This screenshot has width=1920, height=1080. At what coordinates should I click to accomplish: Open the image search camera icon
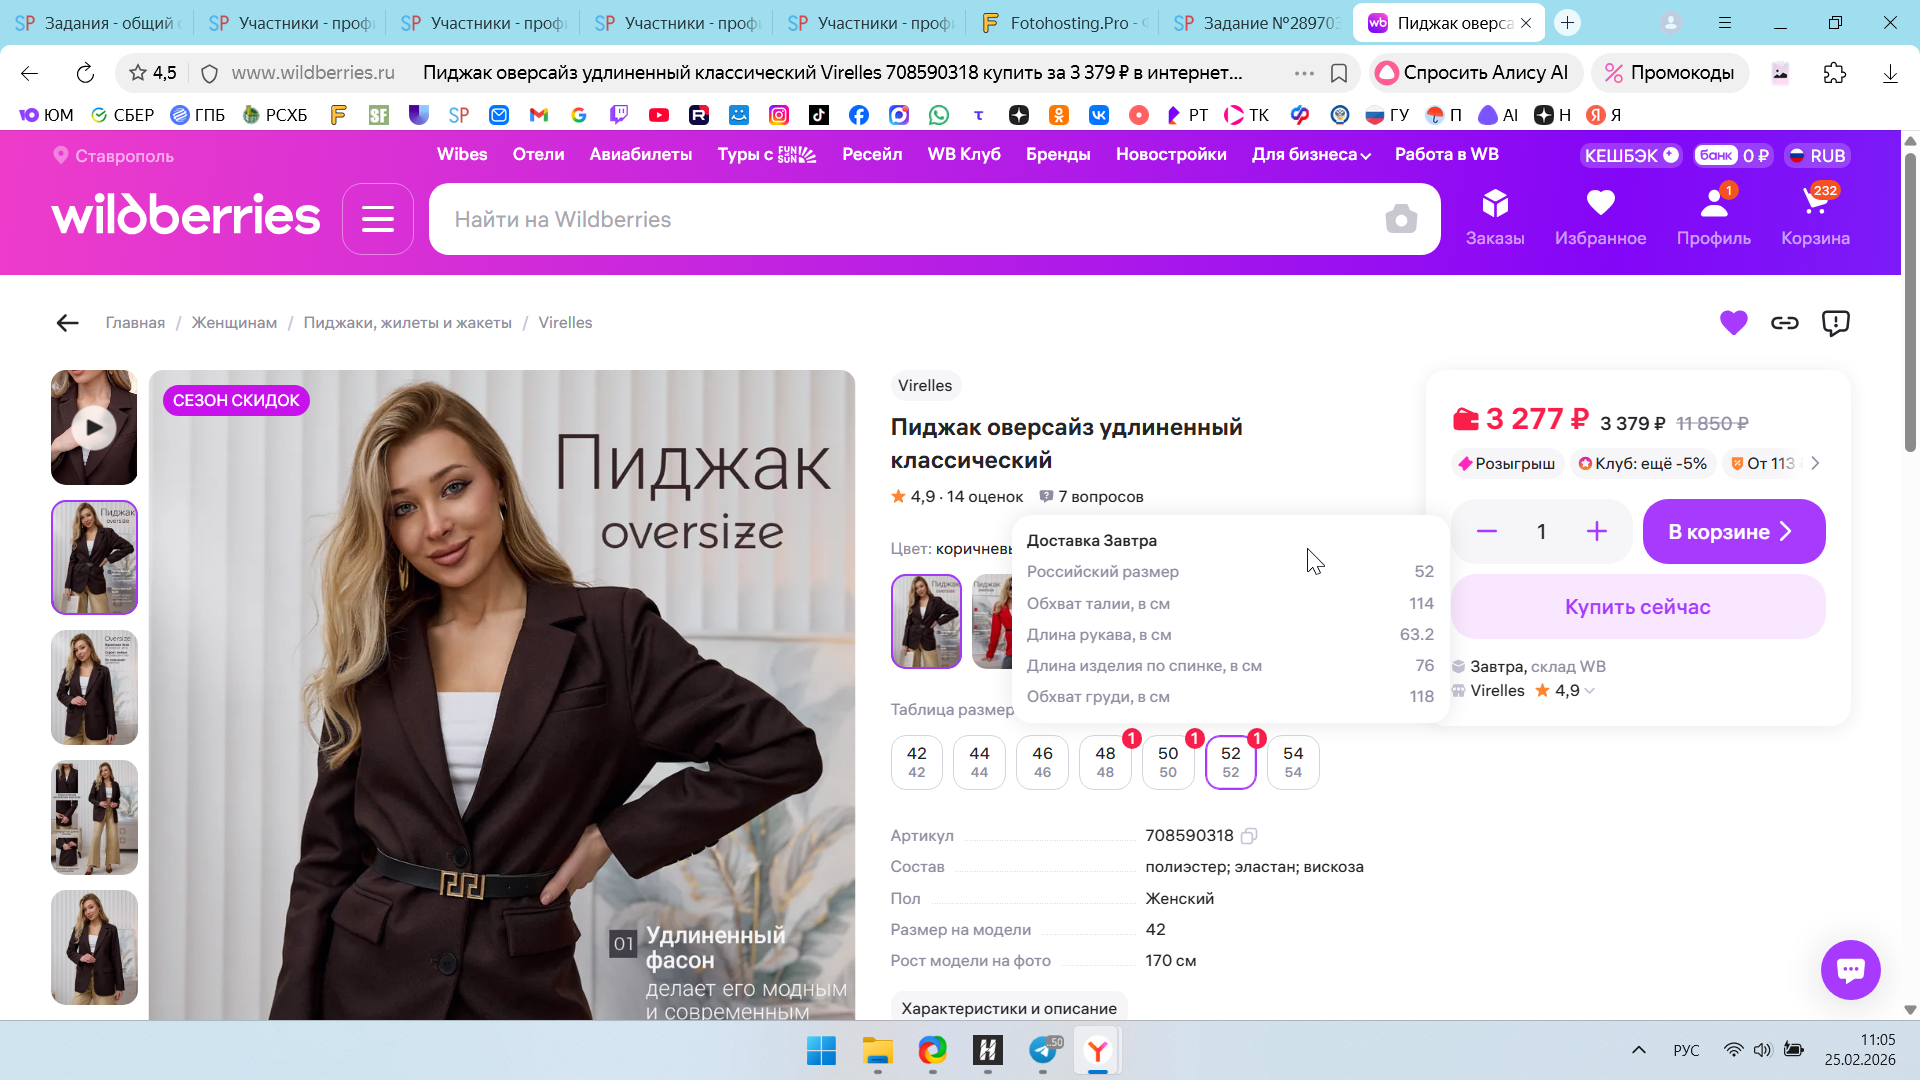coord(1401,219)
